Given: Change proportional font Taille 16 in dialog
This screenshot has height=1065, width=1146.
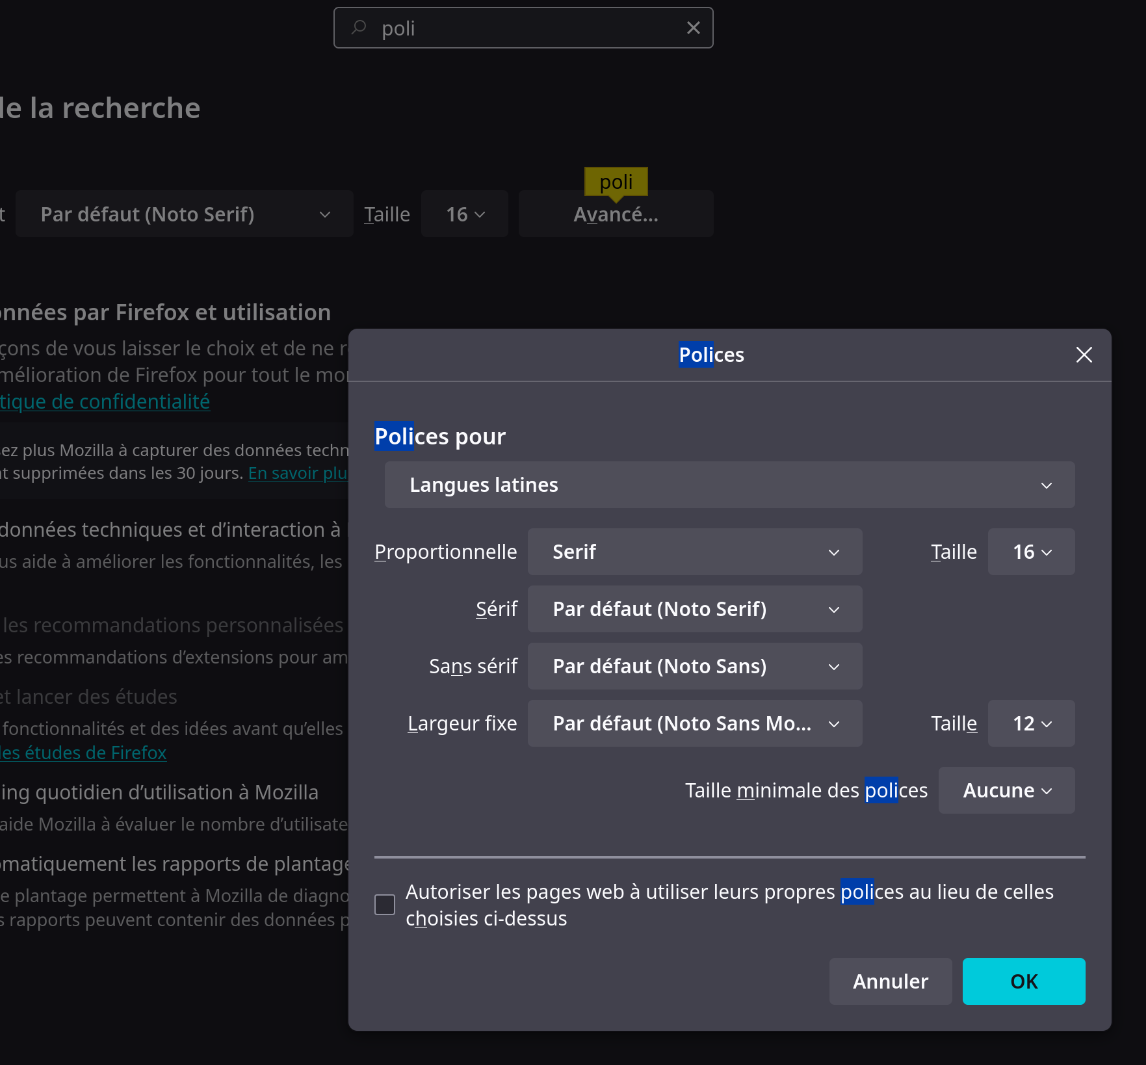Looking at the screenshot, I should pyautogui.click(x=1031, y=552).
